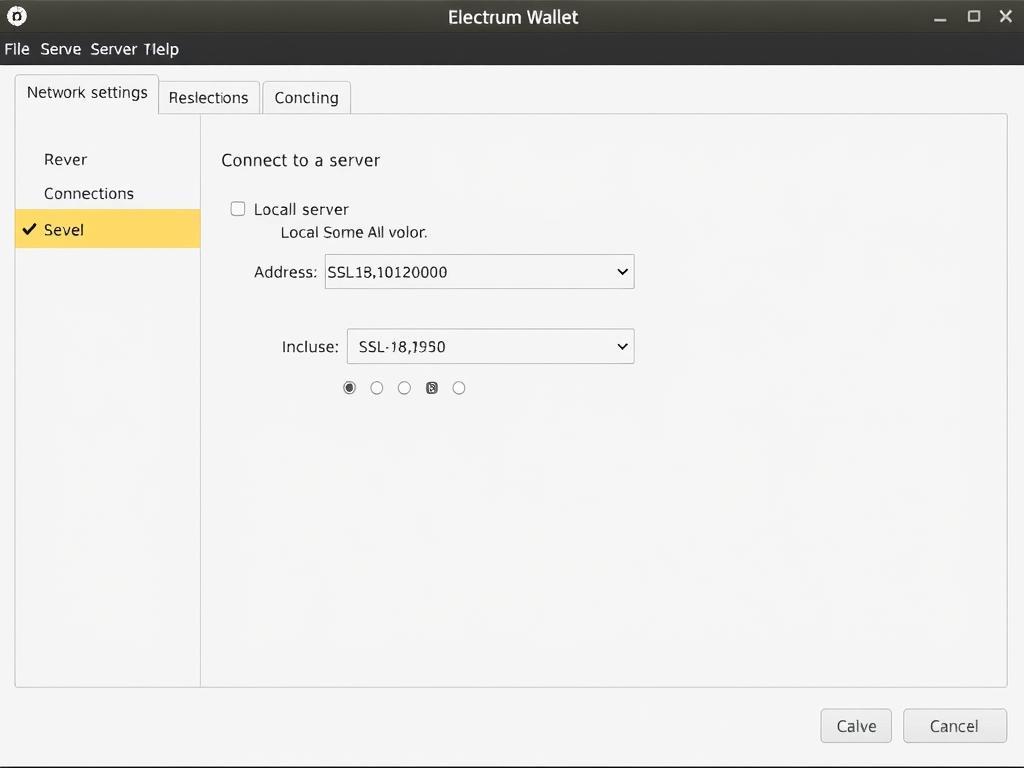The width and height of the screenshot is (1024, 768).
Task: Select the first filled radio button
Action: point(349,388)
